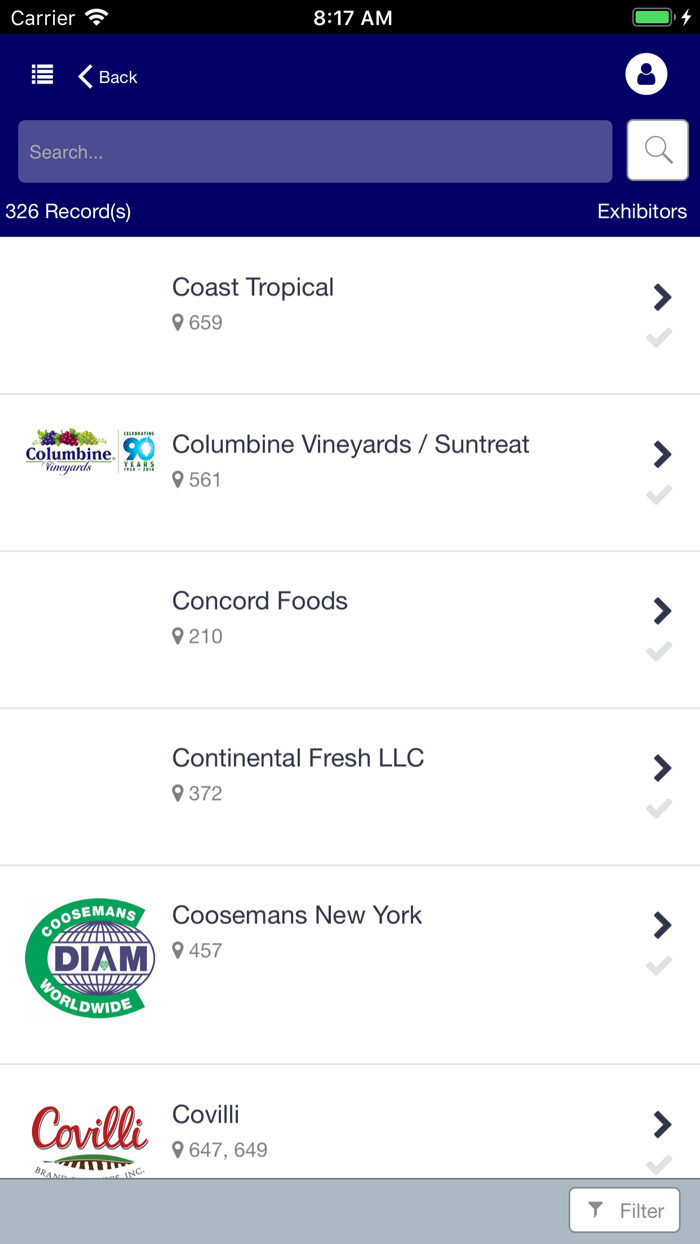Open the list menu icon

pos(42,74)
